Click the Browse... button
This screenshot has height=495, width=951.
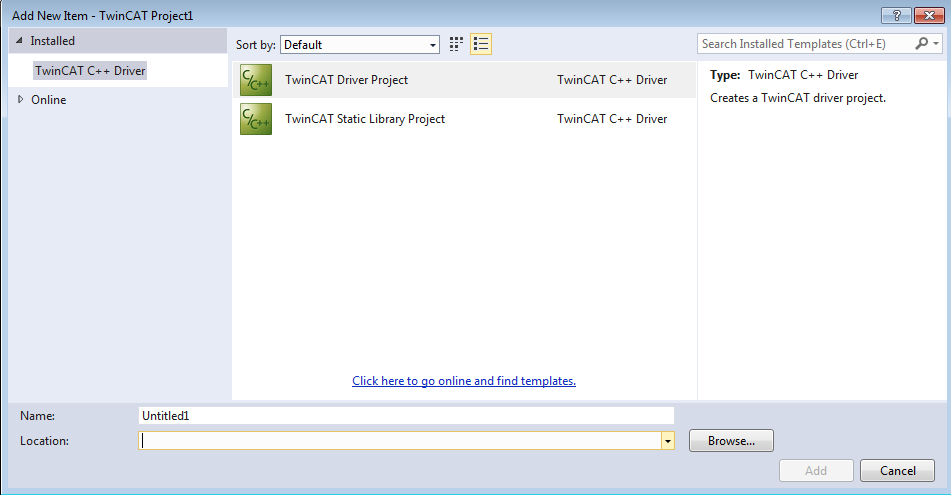731,441
